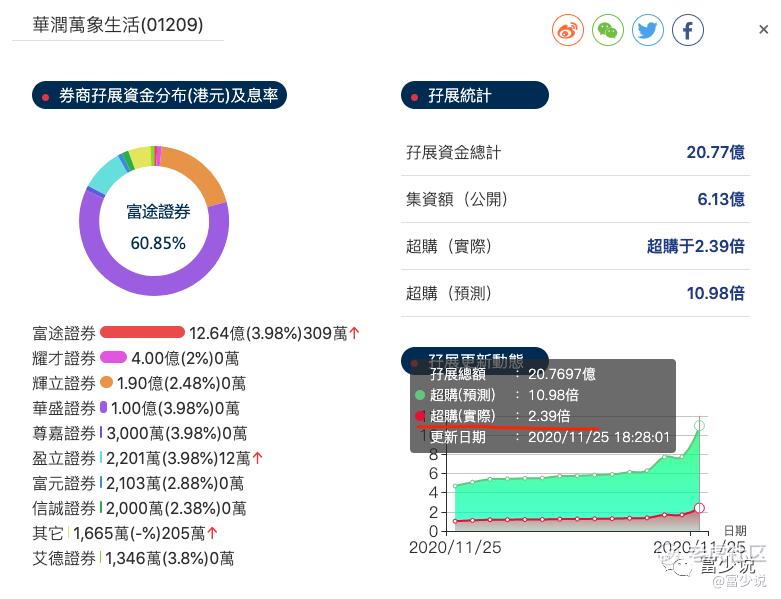The width and height of the screenshot is (781, 599).
Task: Click tooltip red dot for 超購(實際)
Action: coord(420,415)
